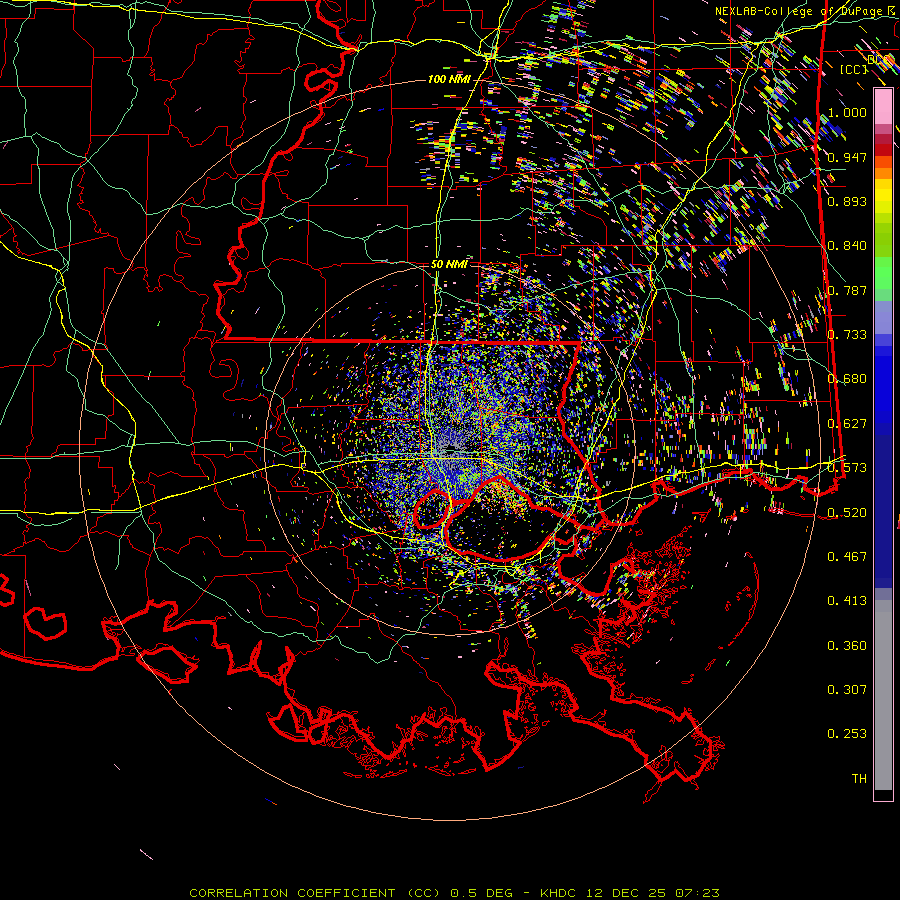
Task: Click the 0.787 scale value
Action: (847, 290)
